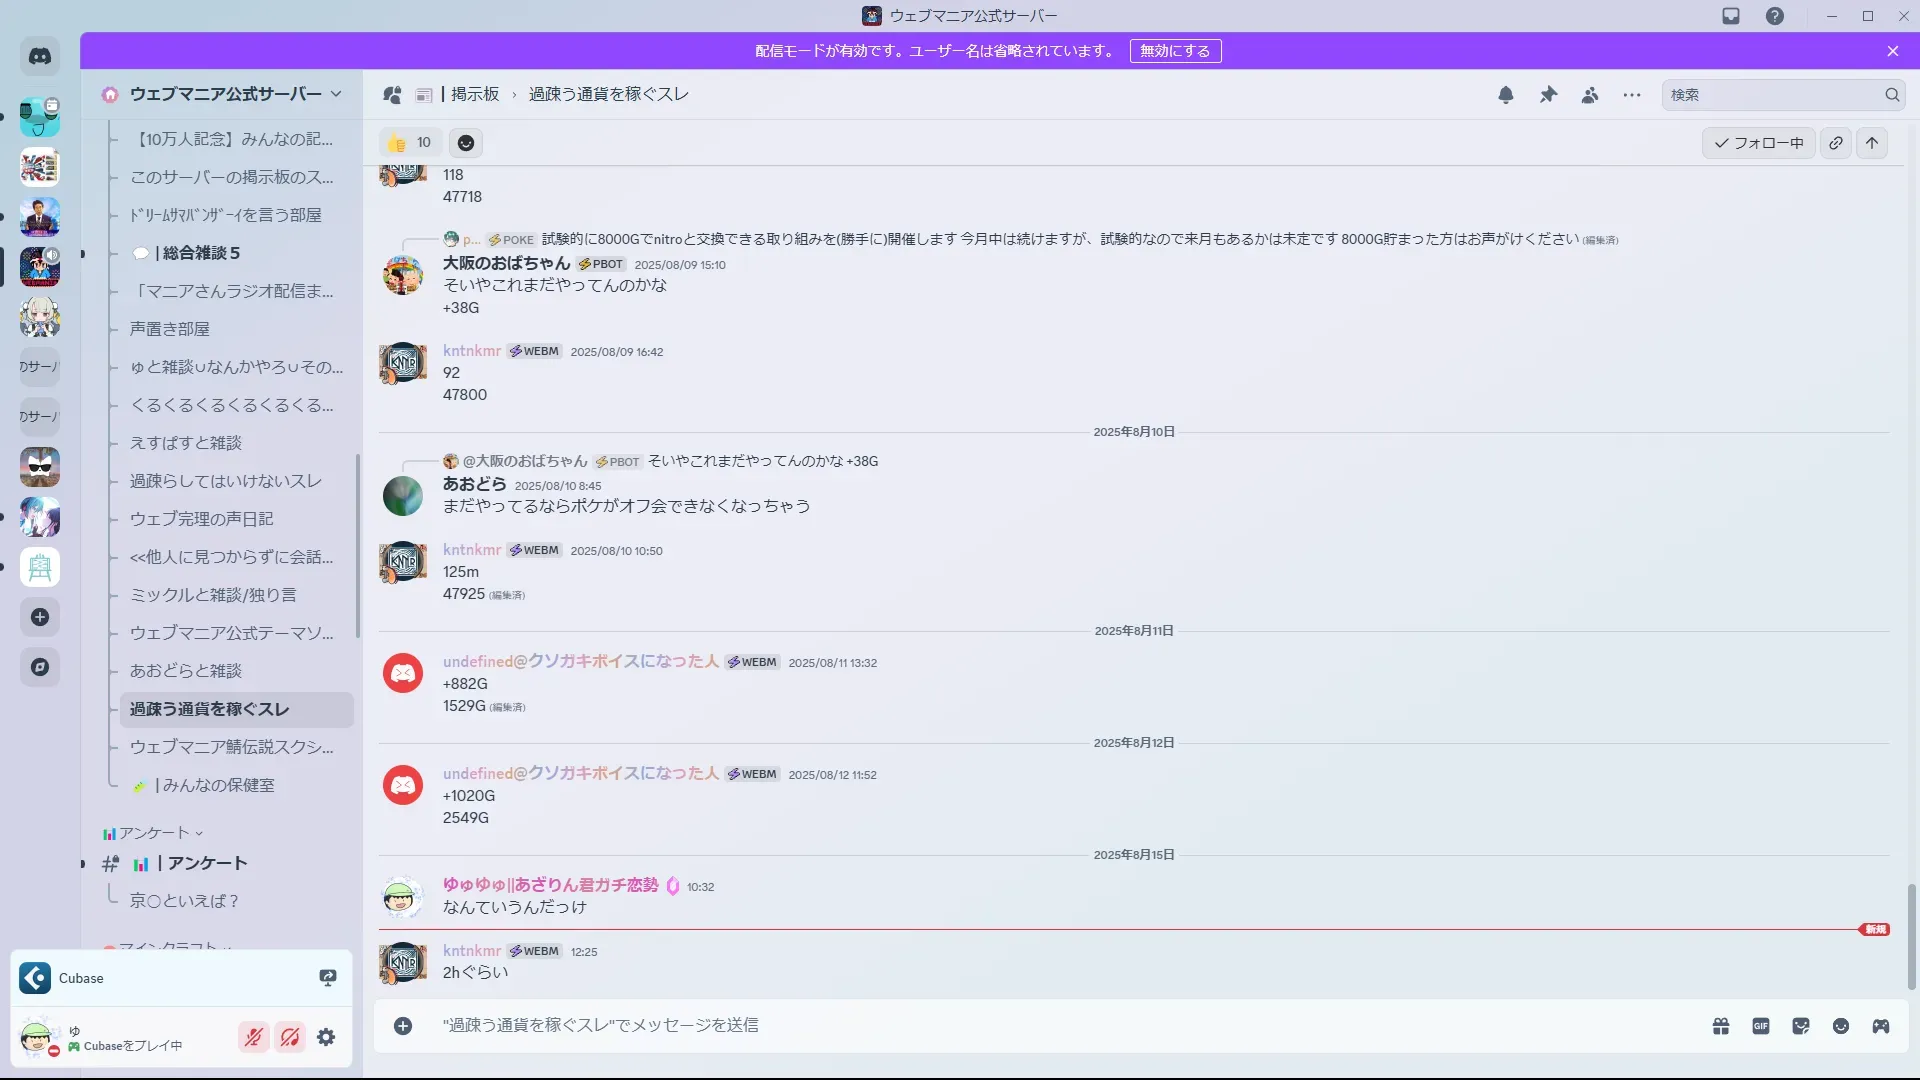The image size is (1920, 1080).
Task: Go to 掲示板 breadcrumb link
Action: [x=474, y=94]
